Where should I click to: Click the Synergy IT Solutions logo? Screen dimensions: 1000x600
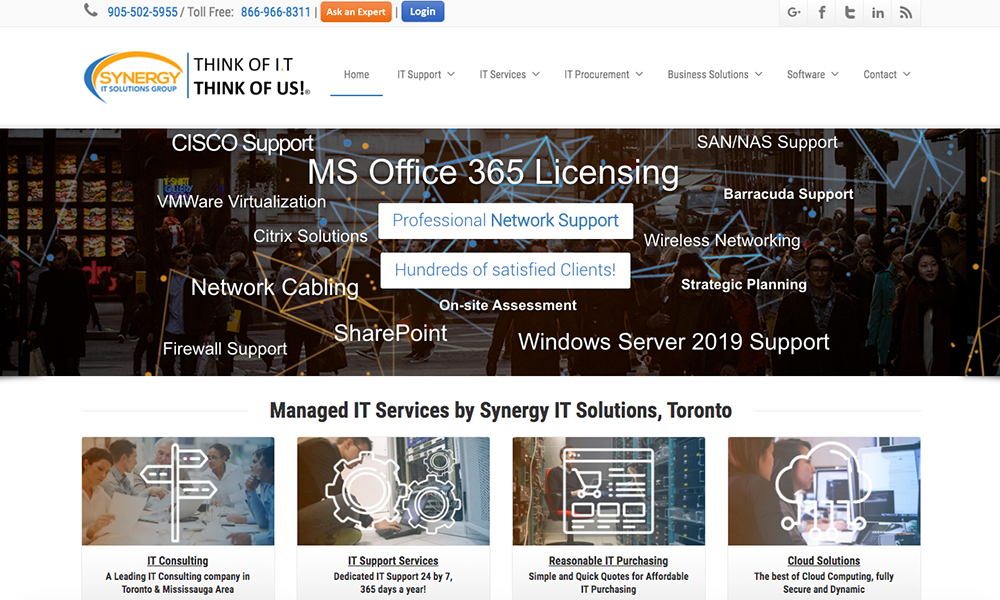197,76
